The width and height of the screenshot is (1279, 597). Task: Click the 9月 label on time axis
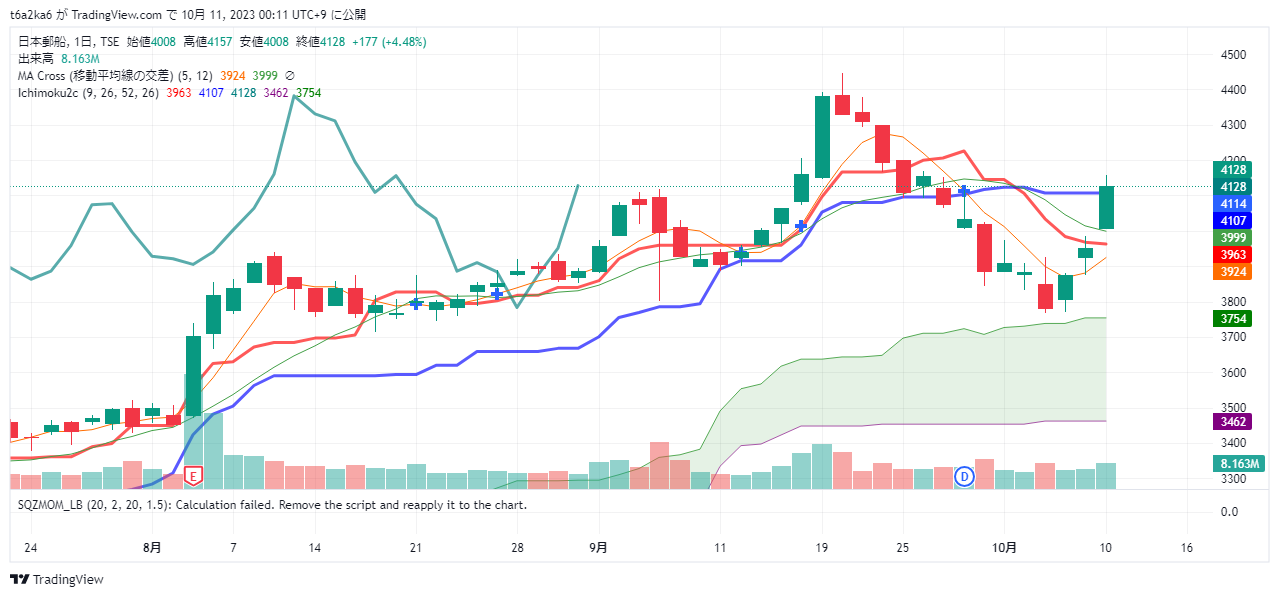[x=599, y=548]
